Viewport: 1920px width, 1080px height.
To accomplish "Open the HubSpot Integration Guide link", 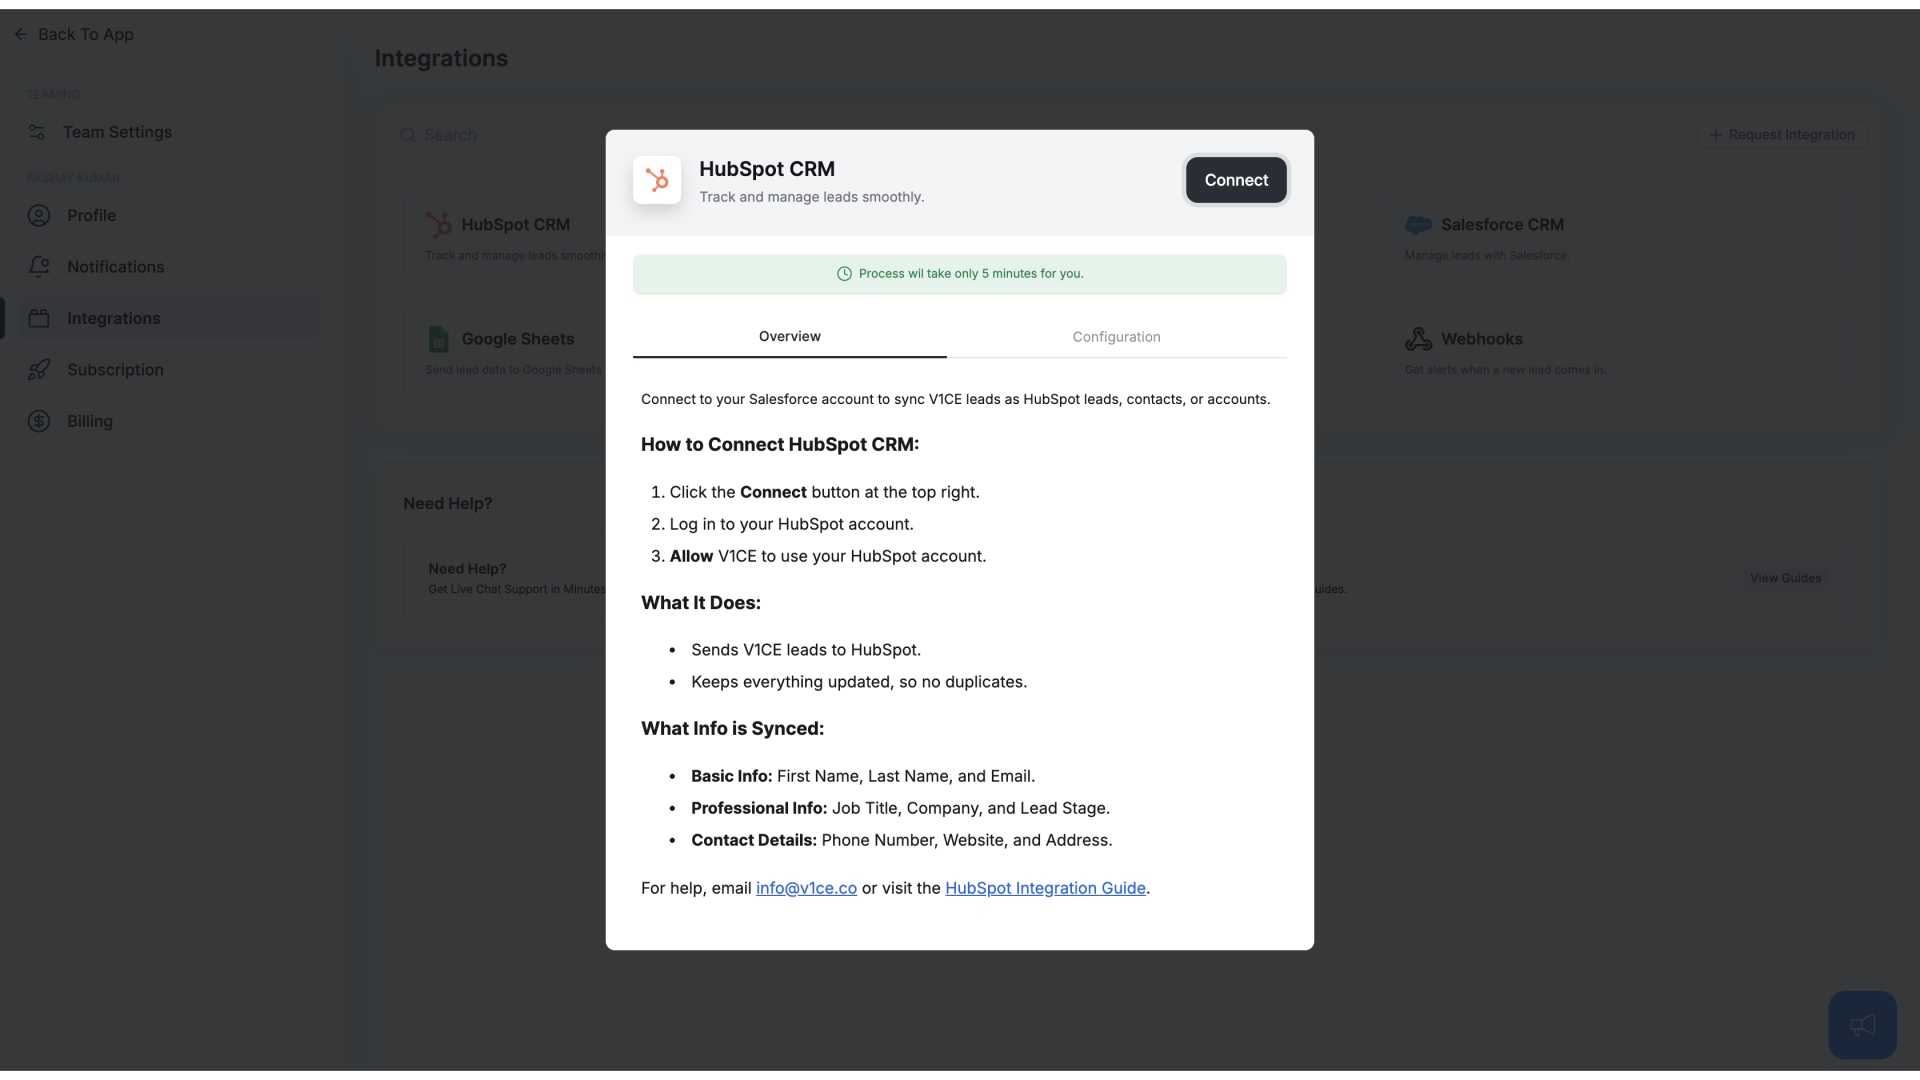I will coord(1046,887).
